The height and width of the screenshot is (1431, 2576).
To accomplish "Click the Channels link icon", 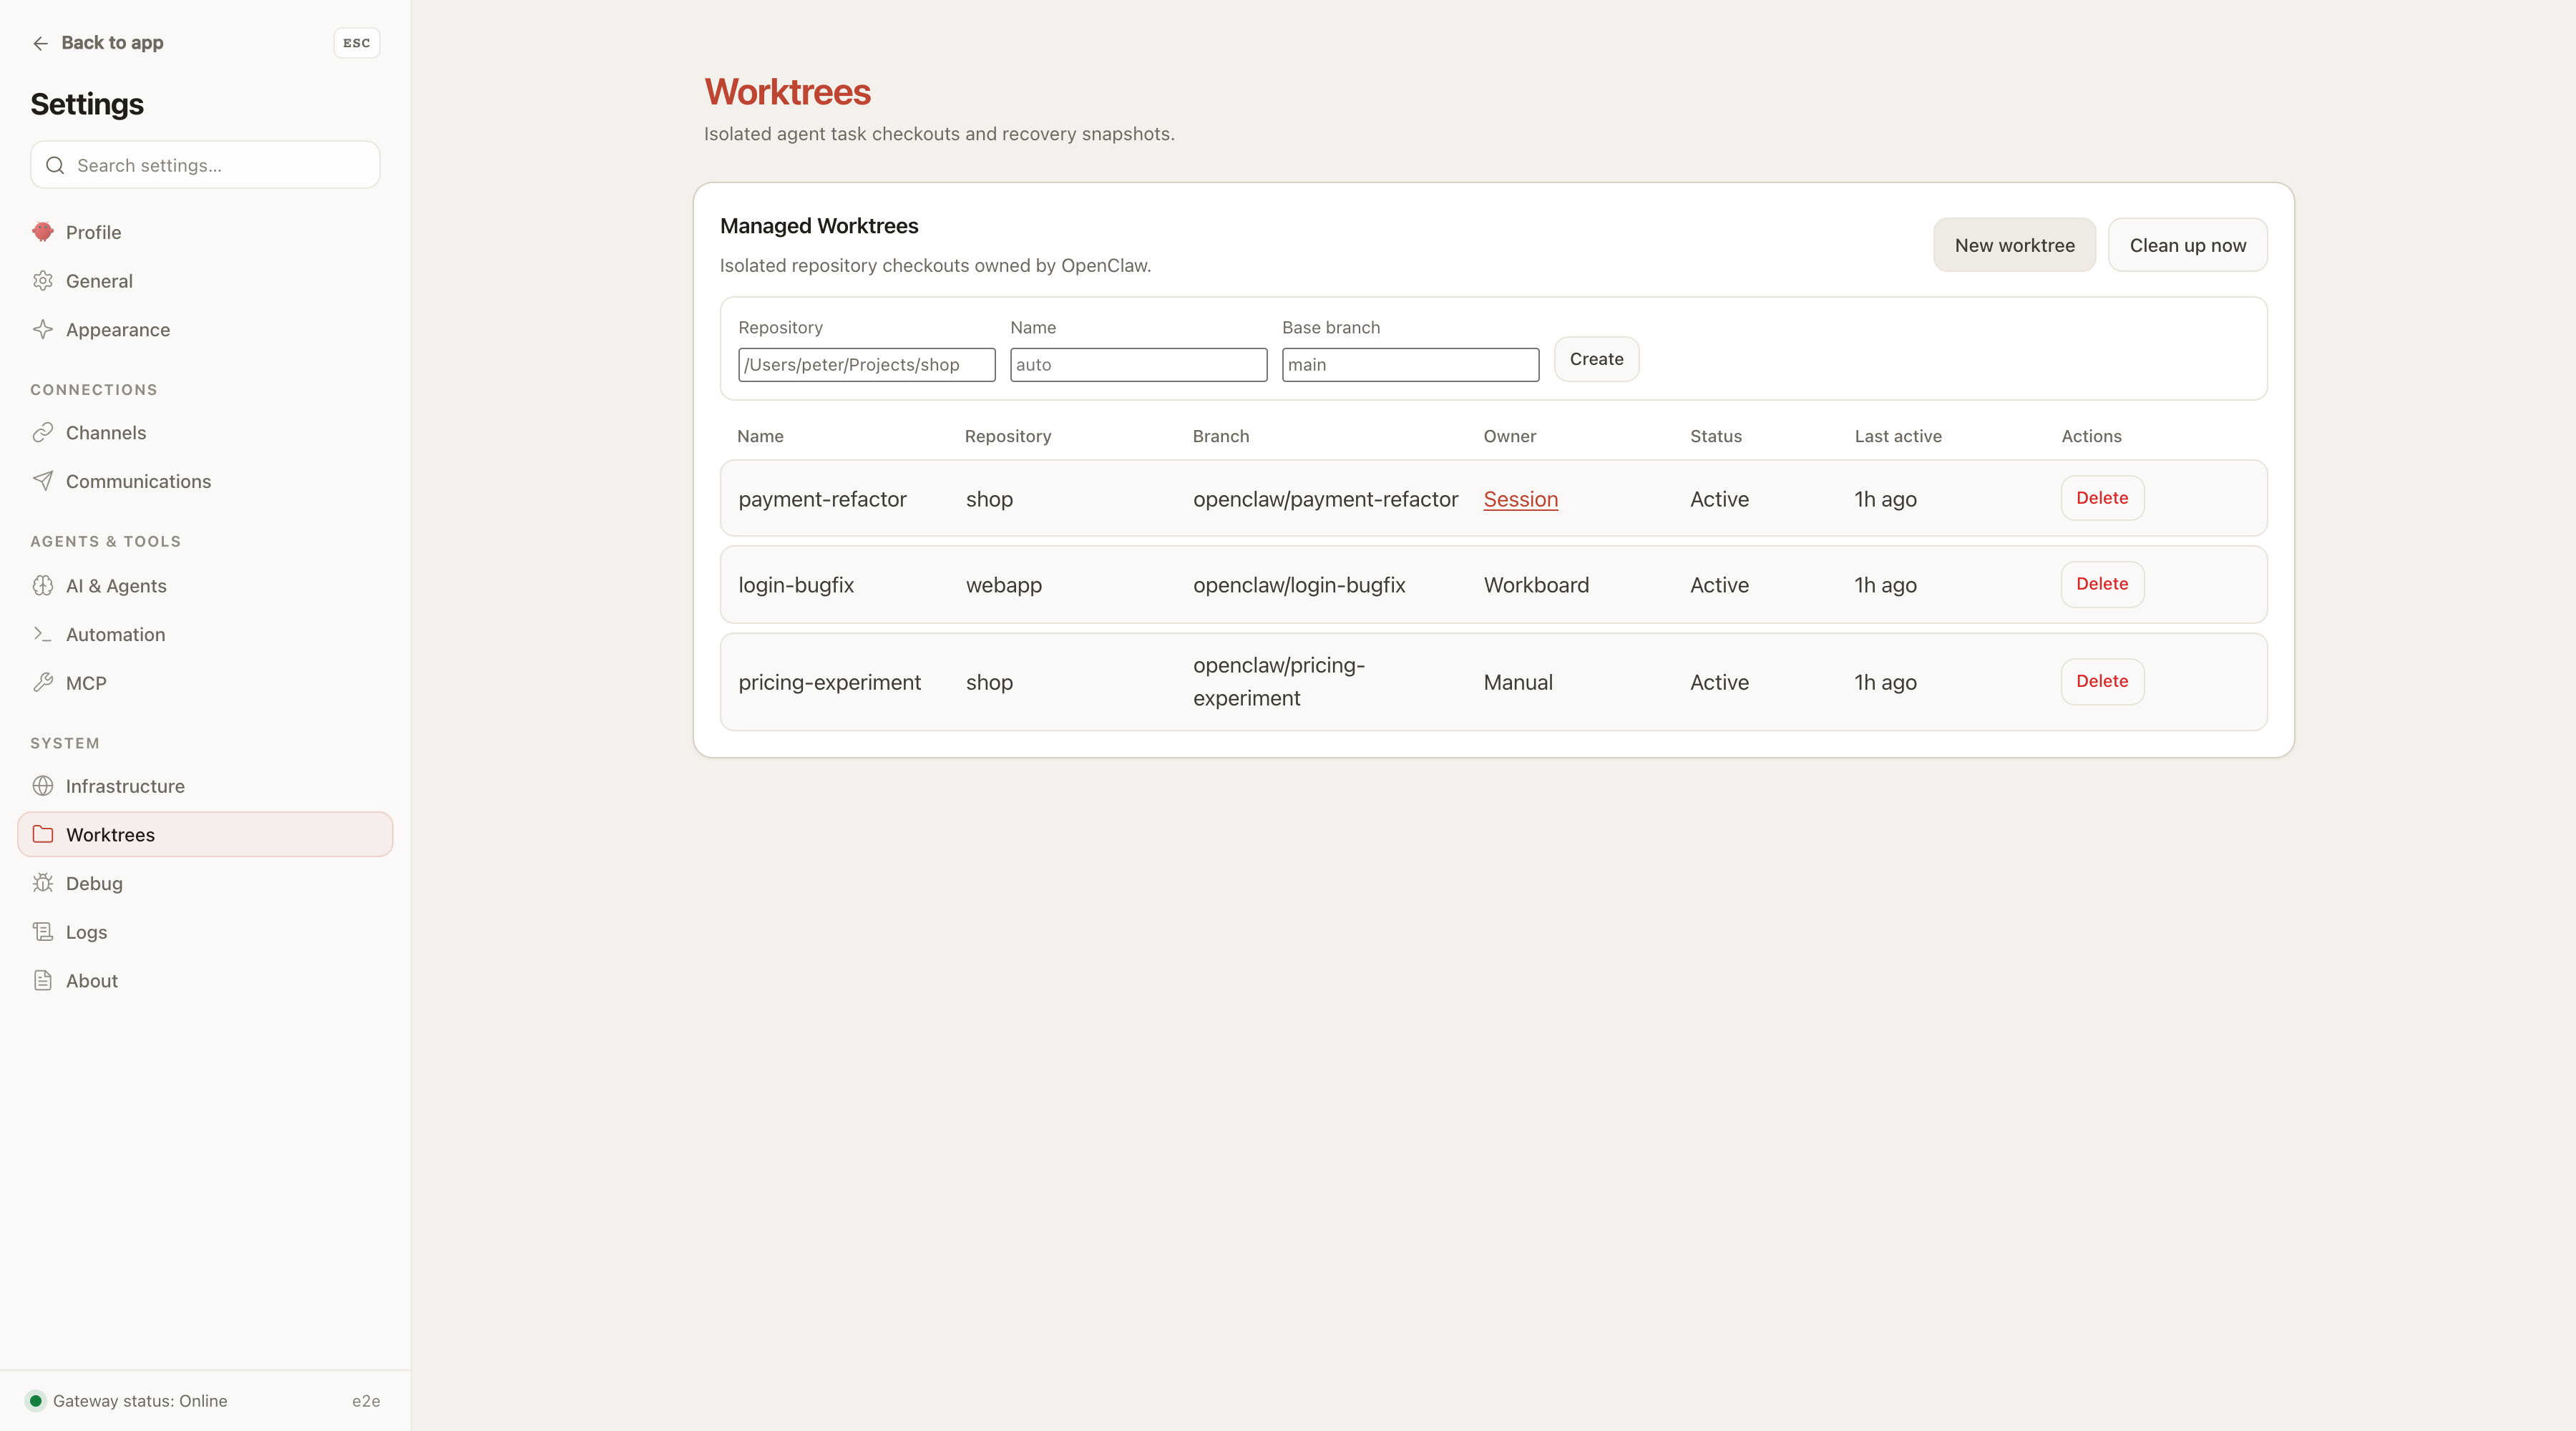I will [43, 432].
